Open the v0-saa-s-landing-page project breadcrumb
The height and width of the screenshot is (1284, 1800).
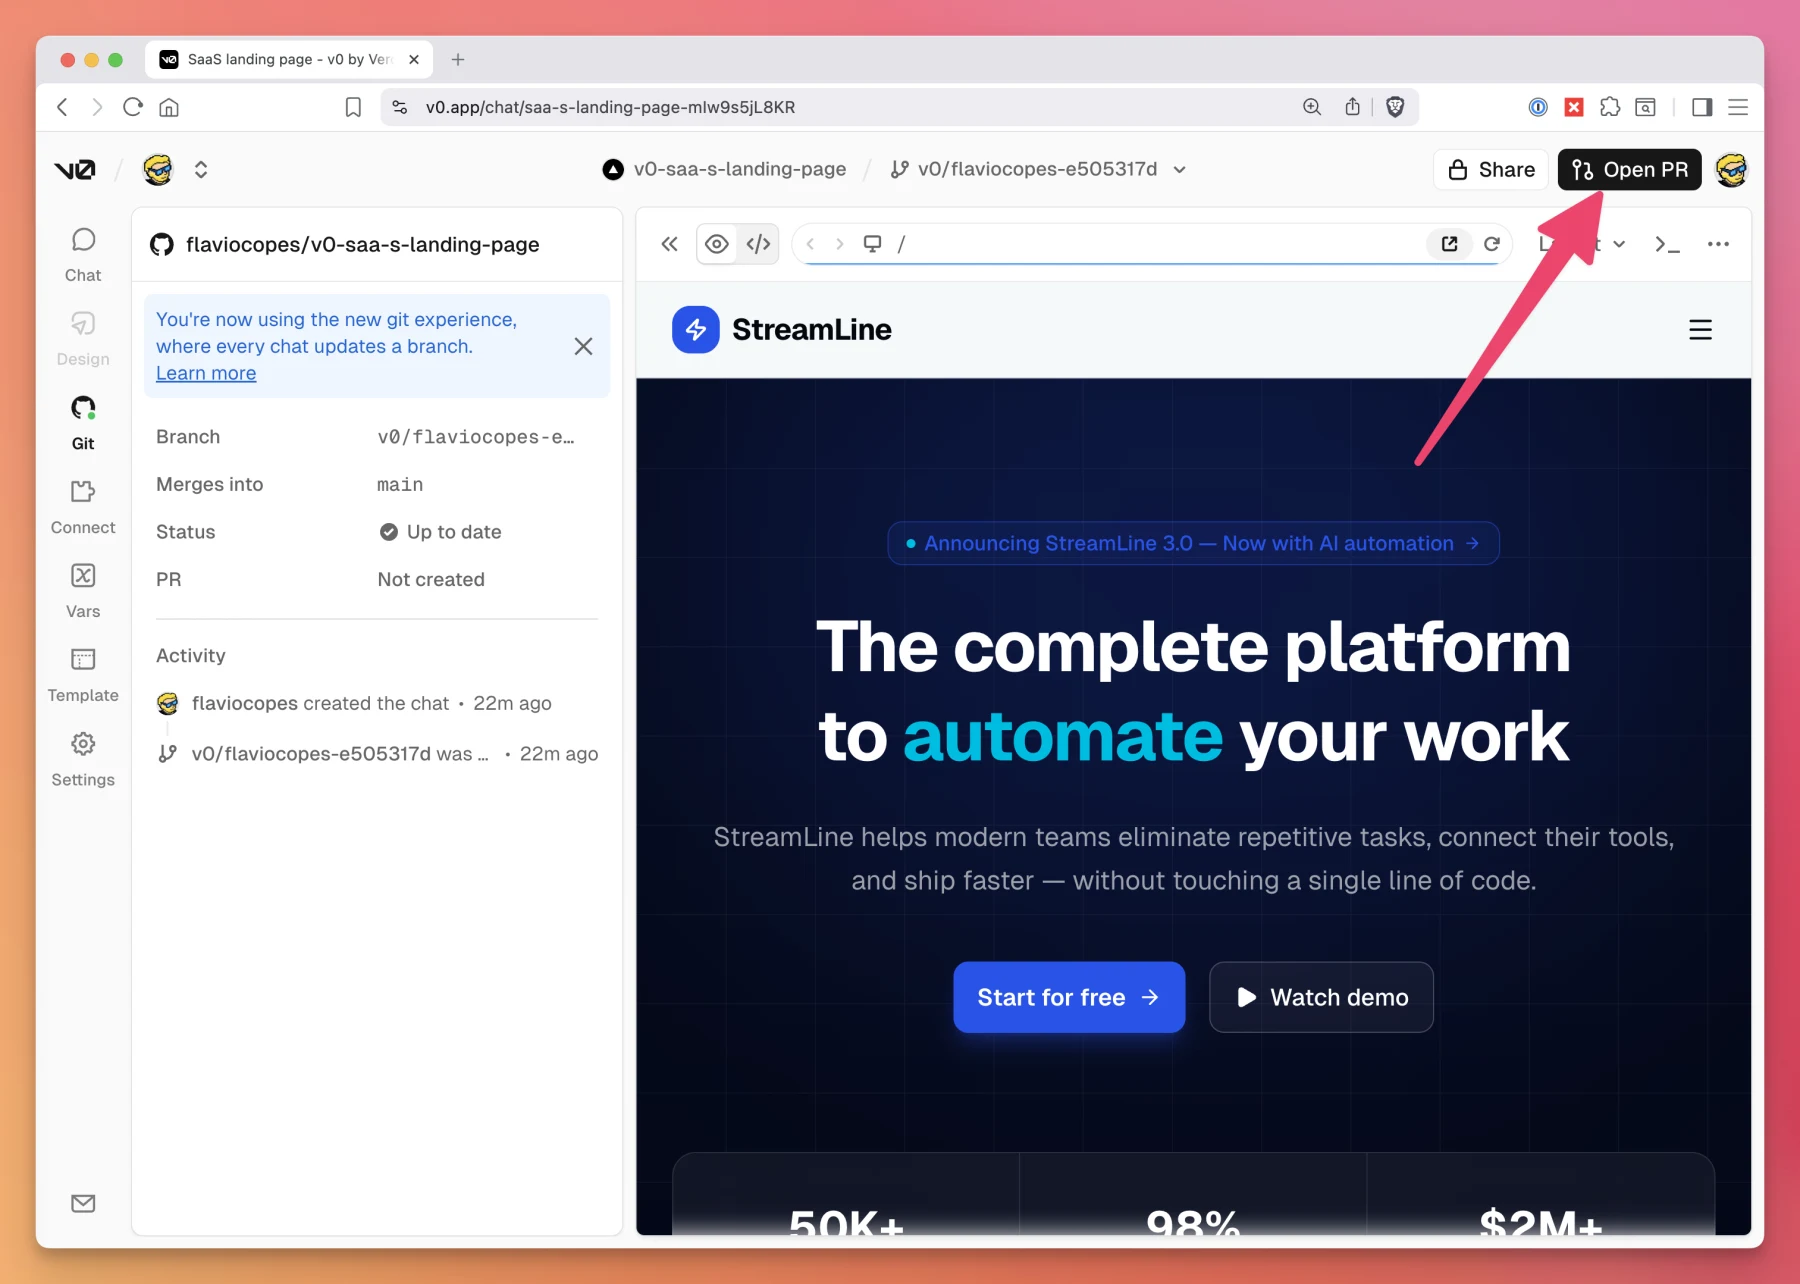click(724, 169)
